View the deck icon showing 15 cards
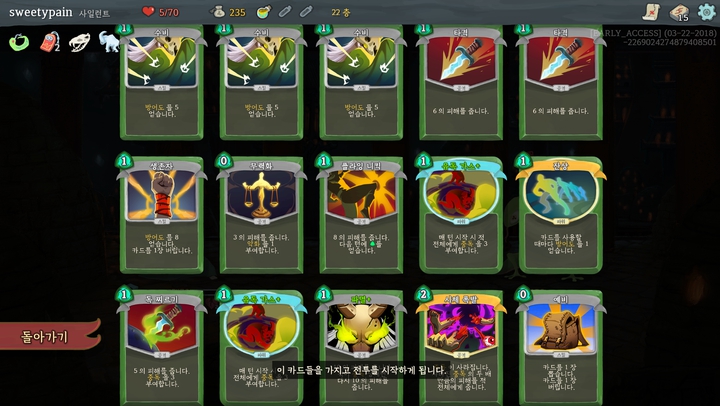720x406 pixels. pyautogui.click(x=679, y=12)
